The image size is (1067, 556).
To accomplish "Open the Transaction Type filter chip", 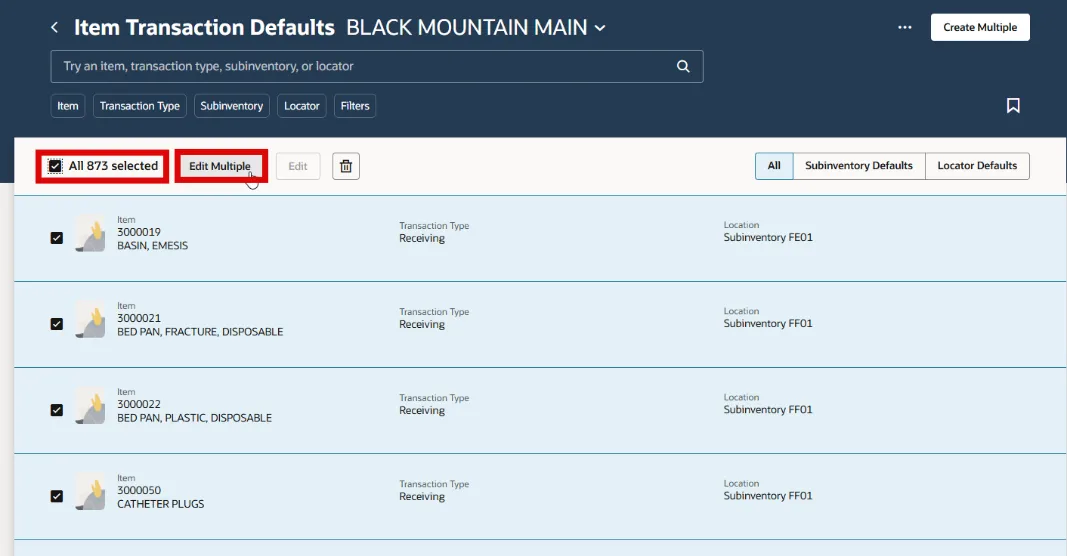I will 140,106.
